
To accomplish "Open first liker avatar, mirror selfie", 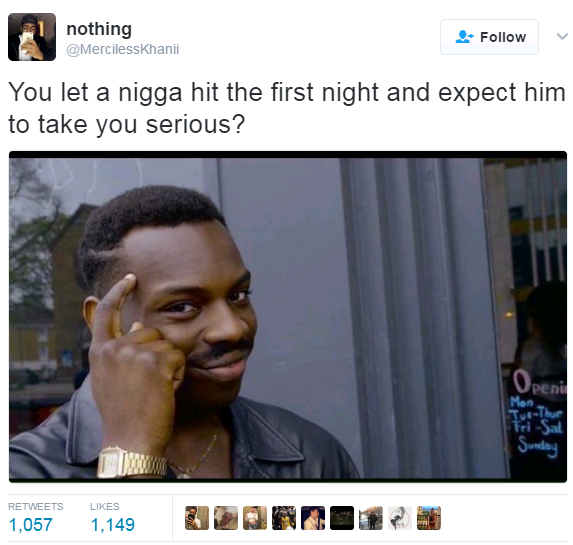I will click(197, 518).
